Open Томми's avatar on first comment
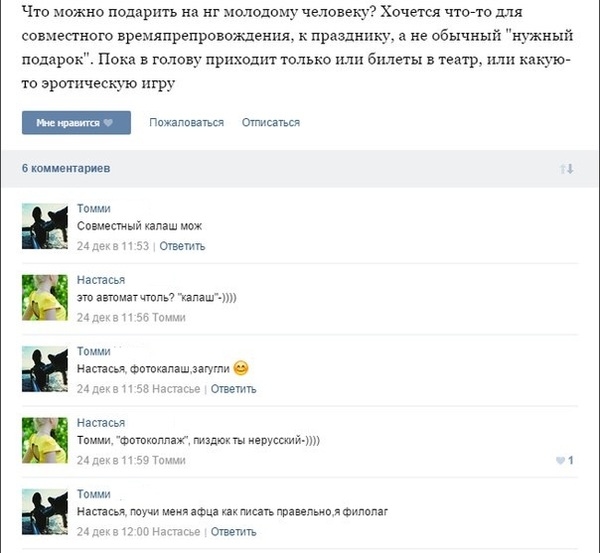 [45, 226]
